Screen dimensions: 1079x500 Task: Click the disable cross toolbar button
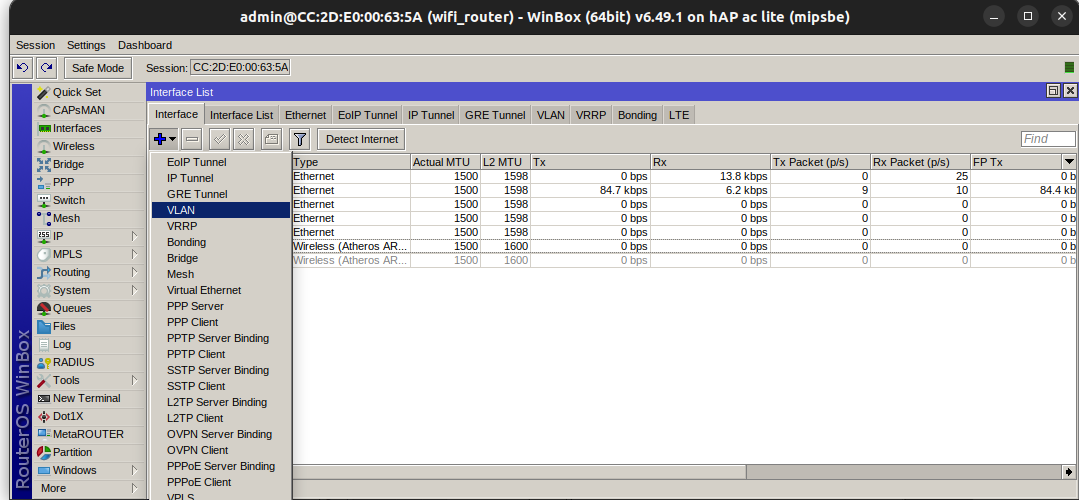(243, 139)
